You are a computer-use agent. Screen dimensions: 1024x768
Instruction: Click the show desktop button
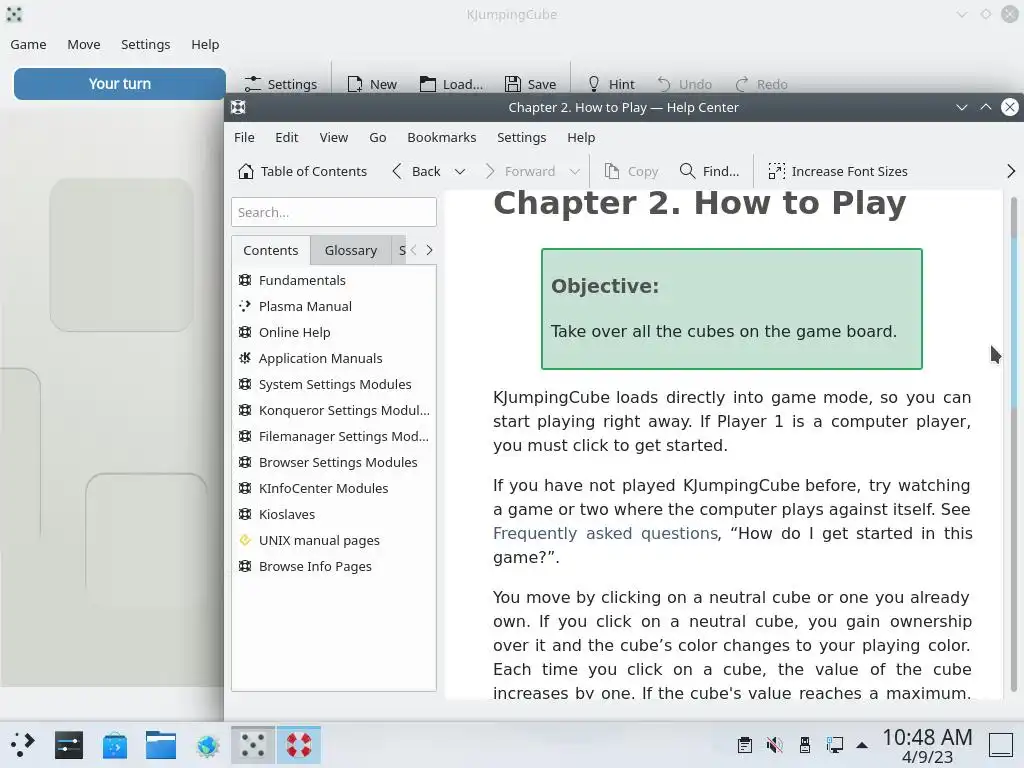click(1000, 744)
